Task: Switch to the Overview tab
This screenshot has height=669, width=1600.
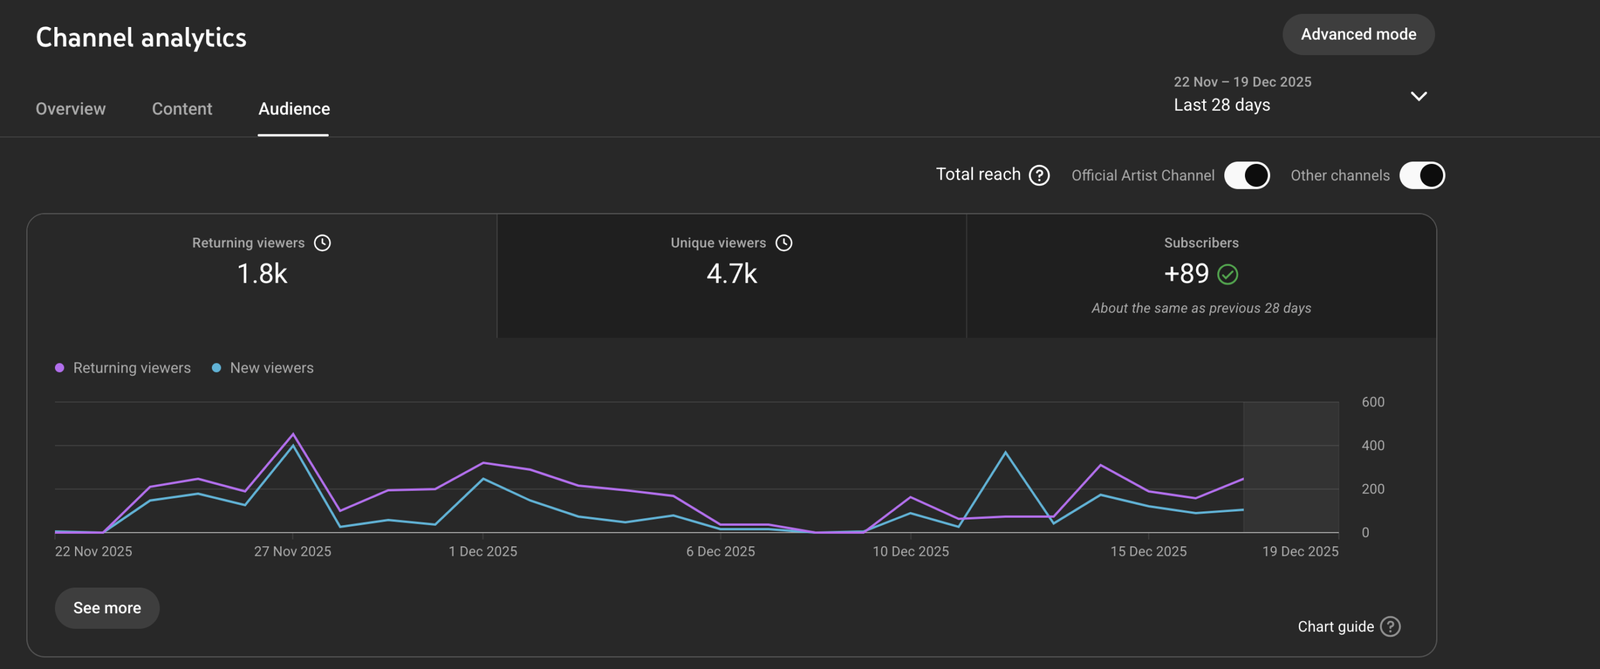Action: point(70,109)
